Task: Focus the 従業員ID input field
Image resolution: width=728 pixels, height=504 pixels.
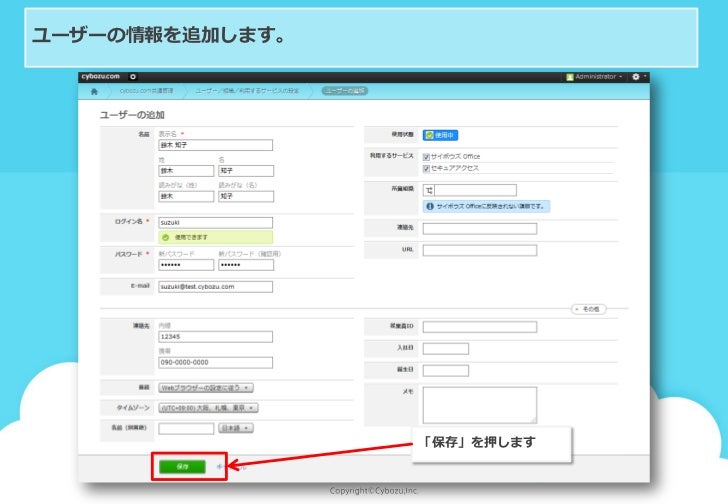Action: point(480,327)
